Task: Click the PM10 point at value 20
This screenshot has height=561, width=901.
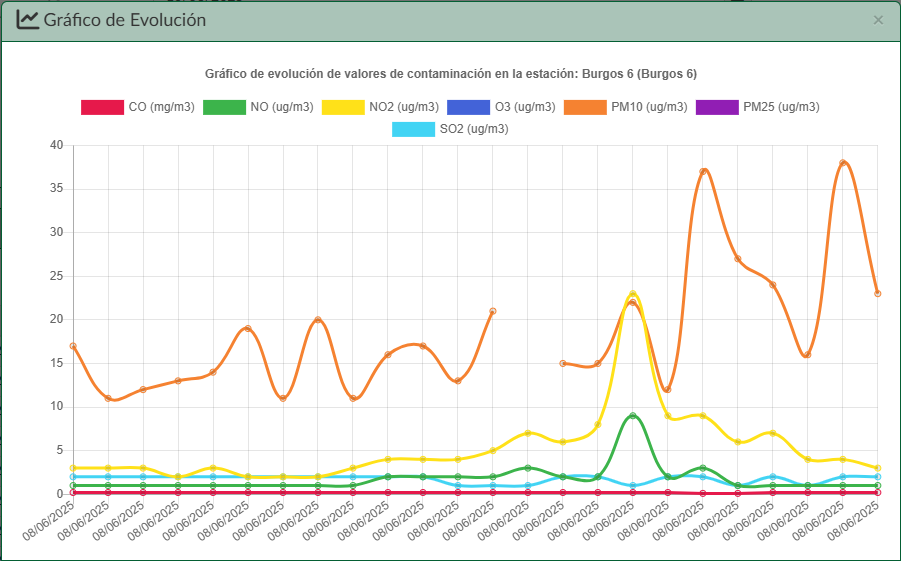Action: pos(318,320)
